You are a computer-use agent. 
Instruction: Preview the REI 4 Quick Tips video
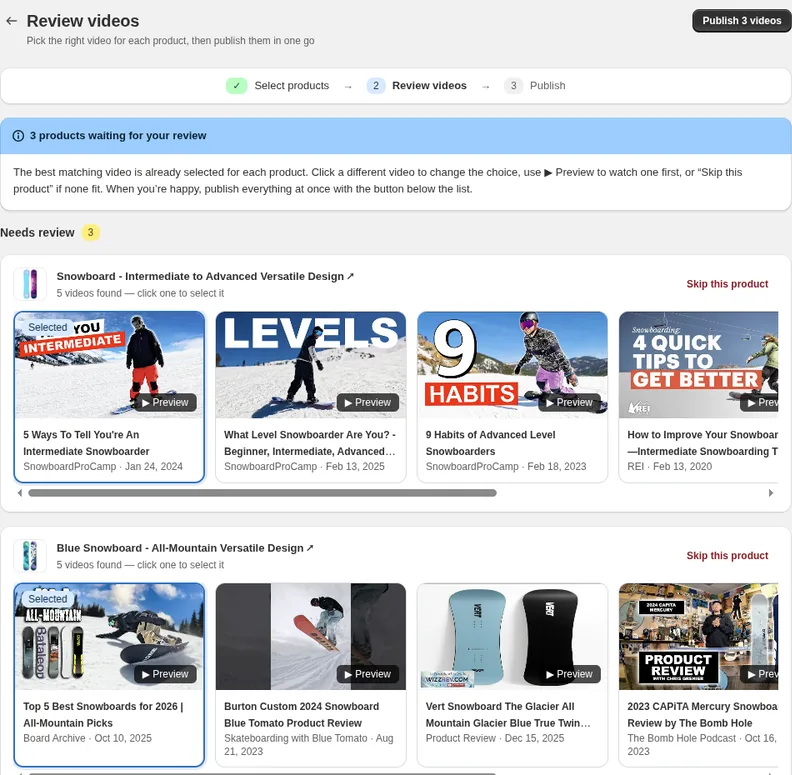tap(759, 403)
